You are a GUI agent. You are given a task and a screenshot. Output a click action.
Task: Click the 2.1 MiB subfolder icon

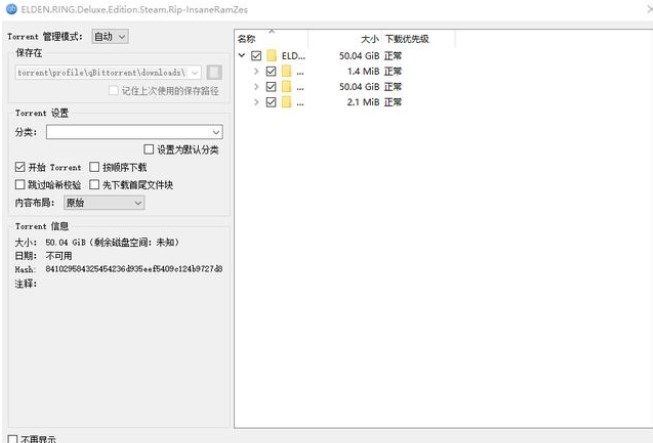287,102
